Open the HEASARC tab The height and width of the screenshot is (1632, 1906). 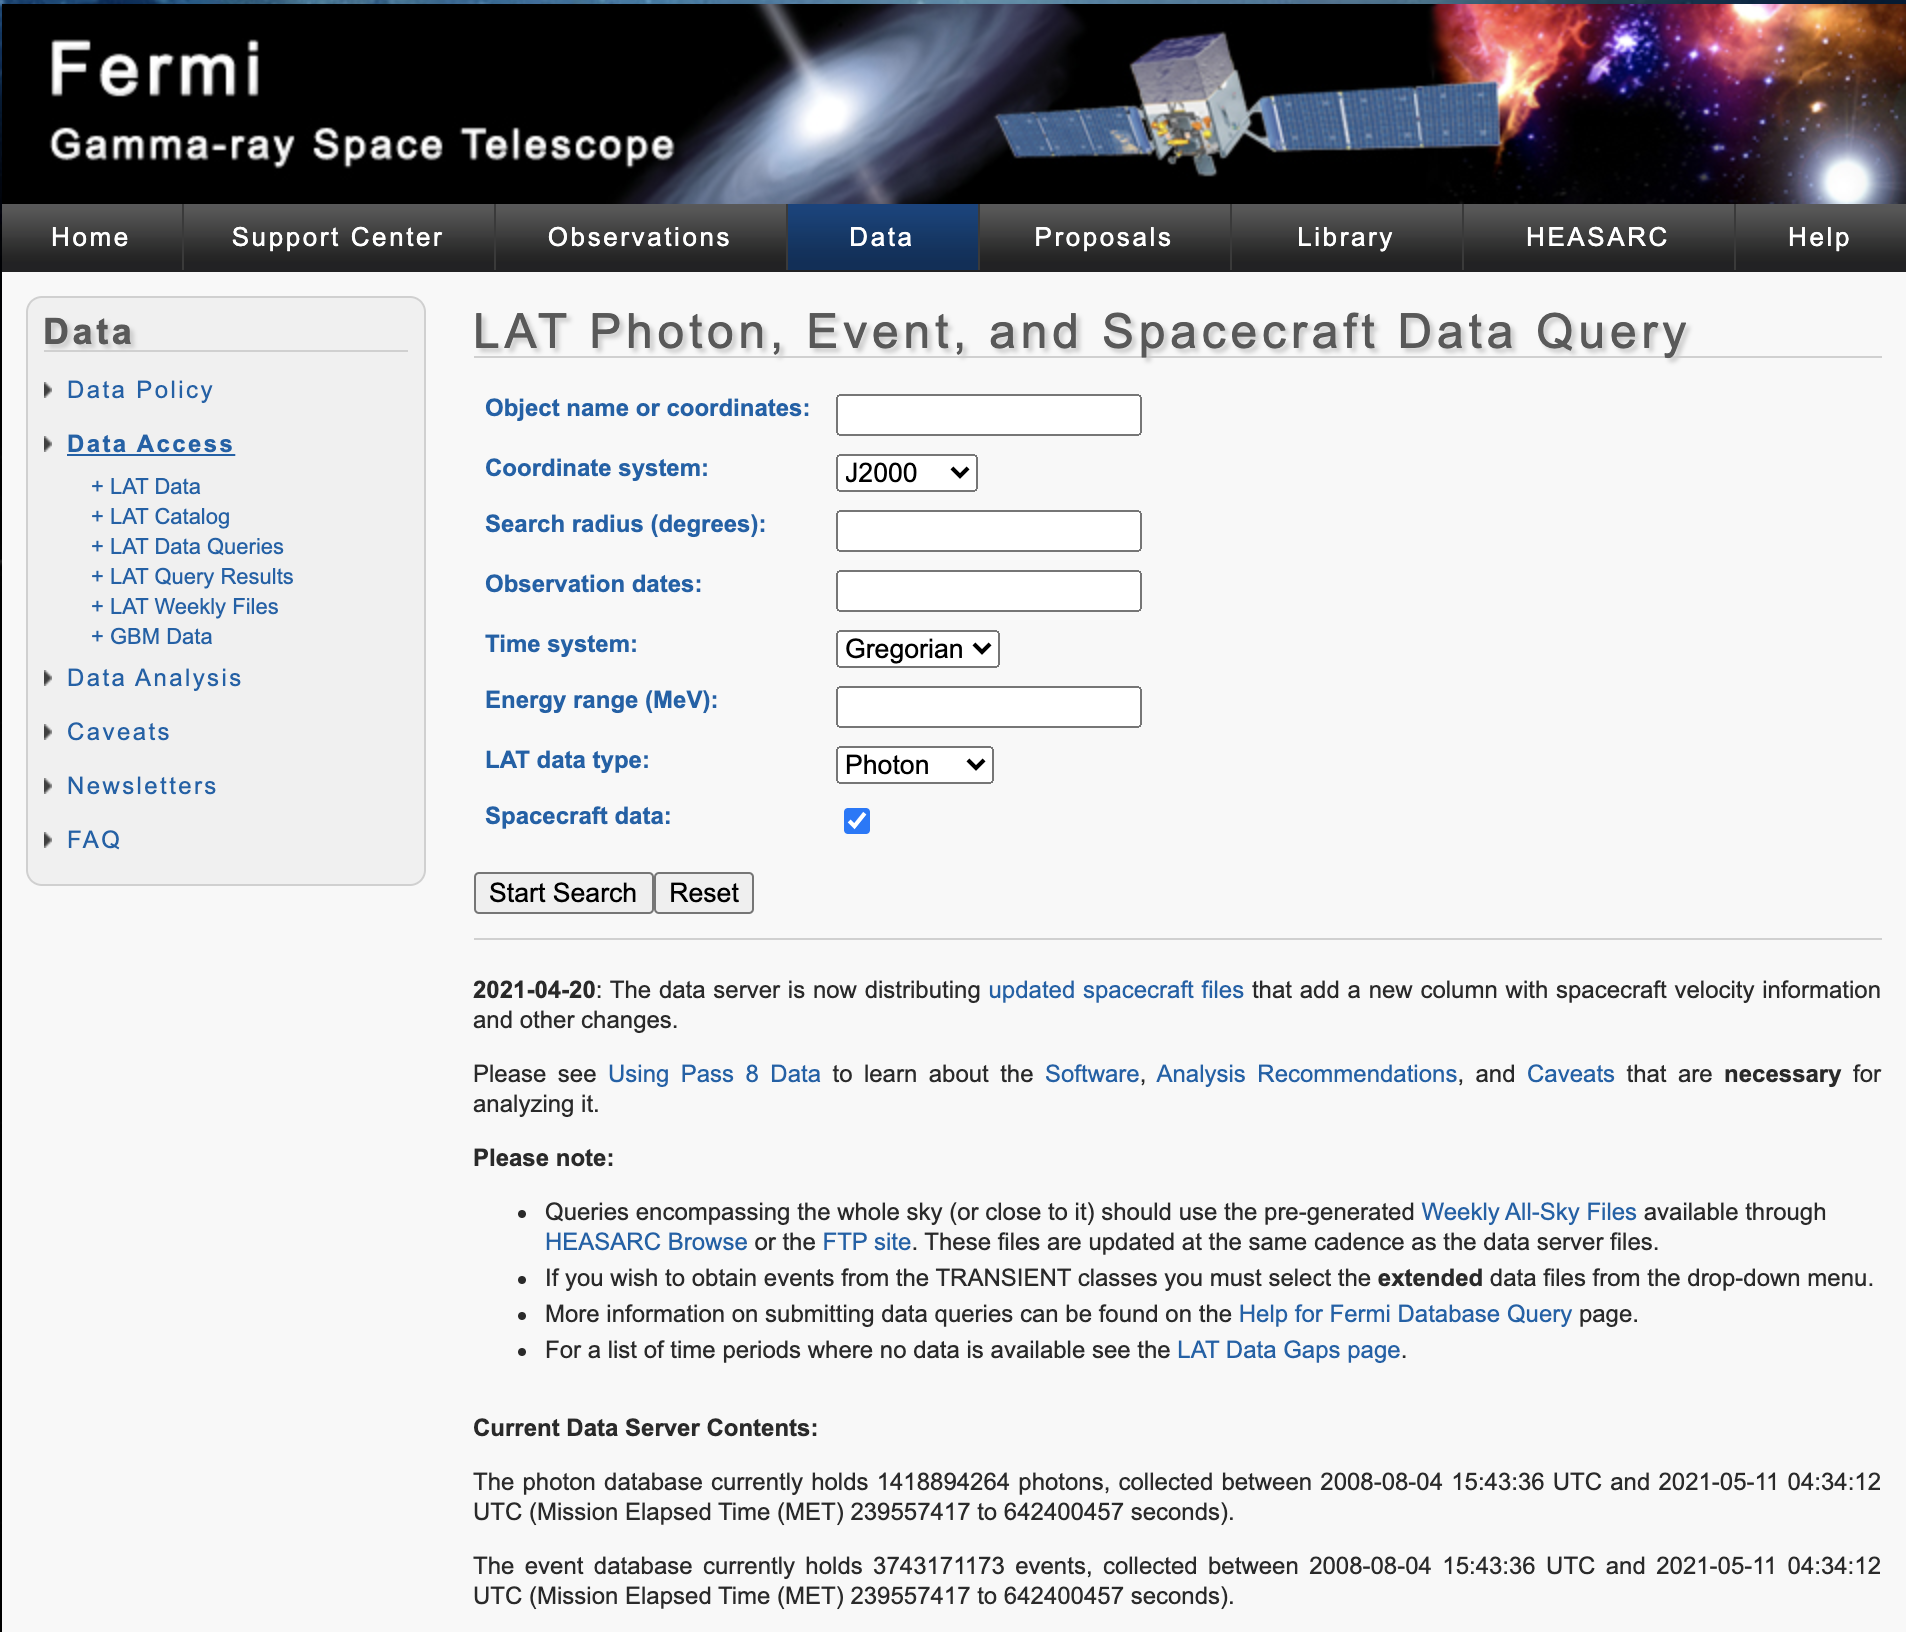1598,237
